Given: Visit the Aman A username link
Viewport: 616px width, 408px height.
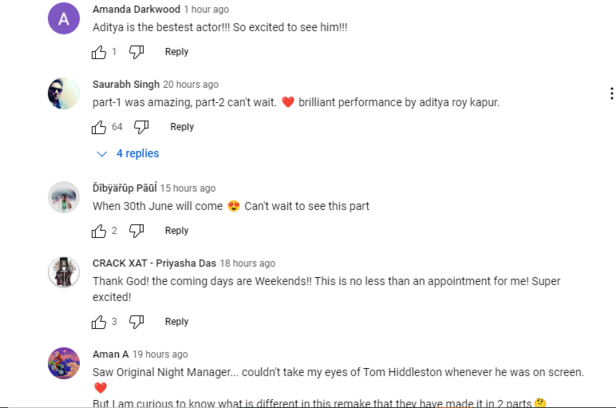Looking at the screenshot, I should pyautogui.click(x=110, y=354).
